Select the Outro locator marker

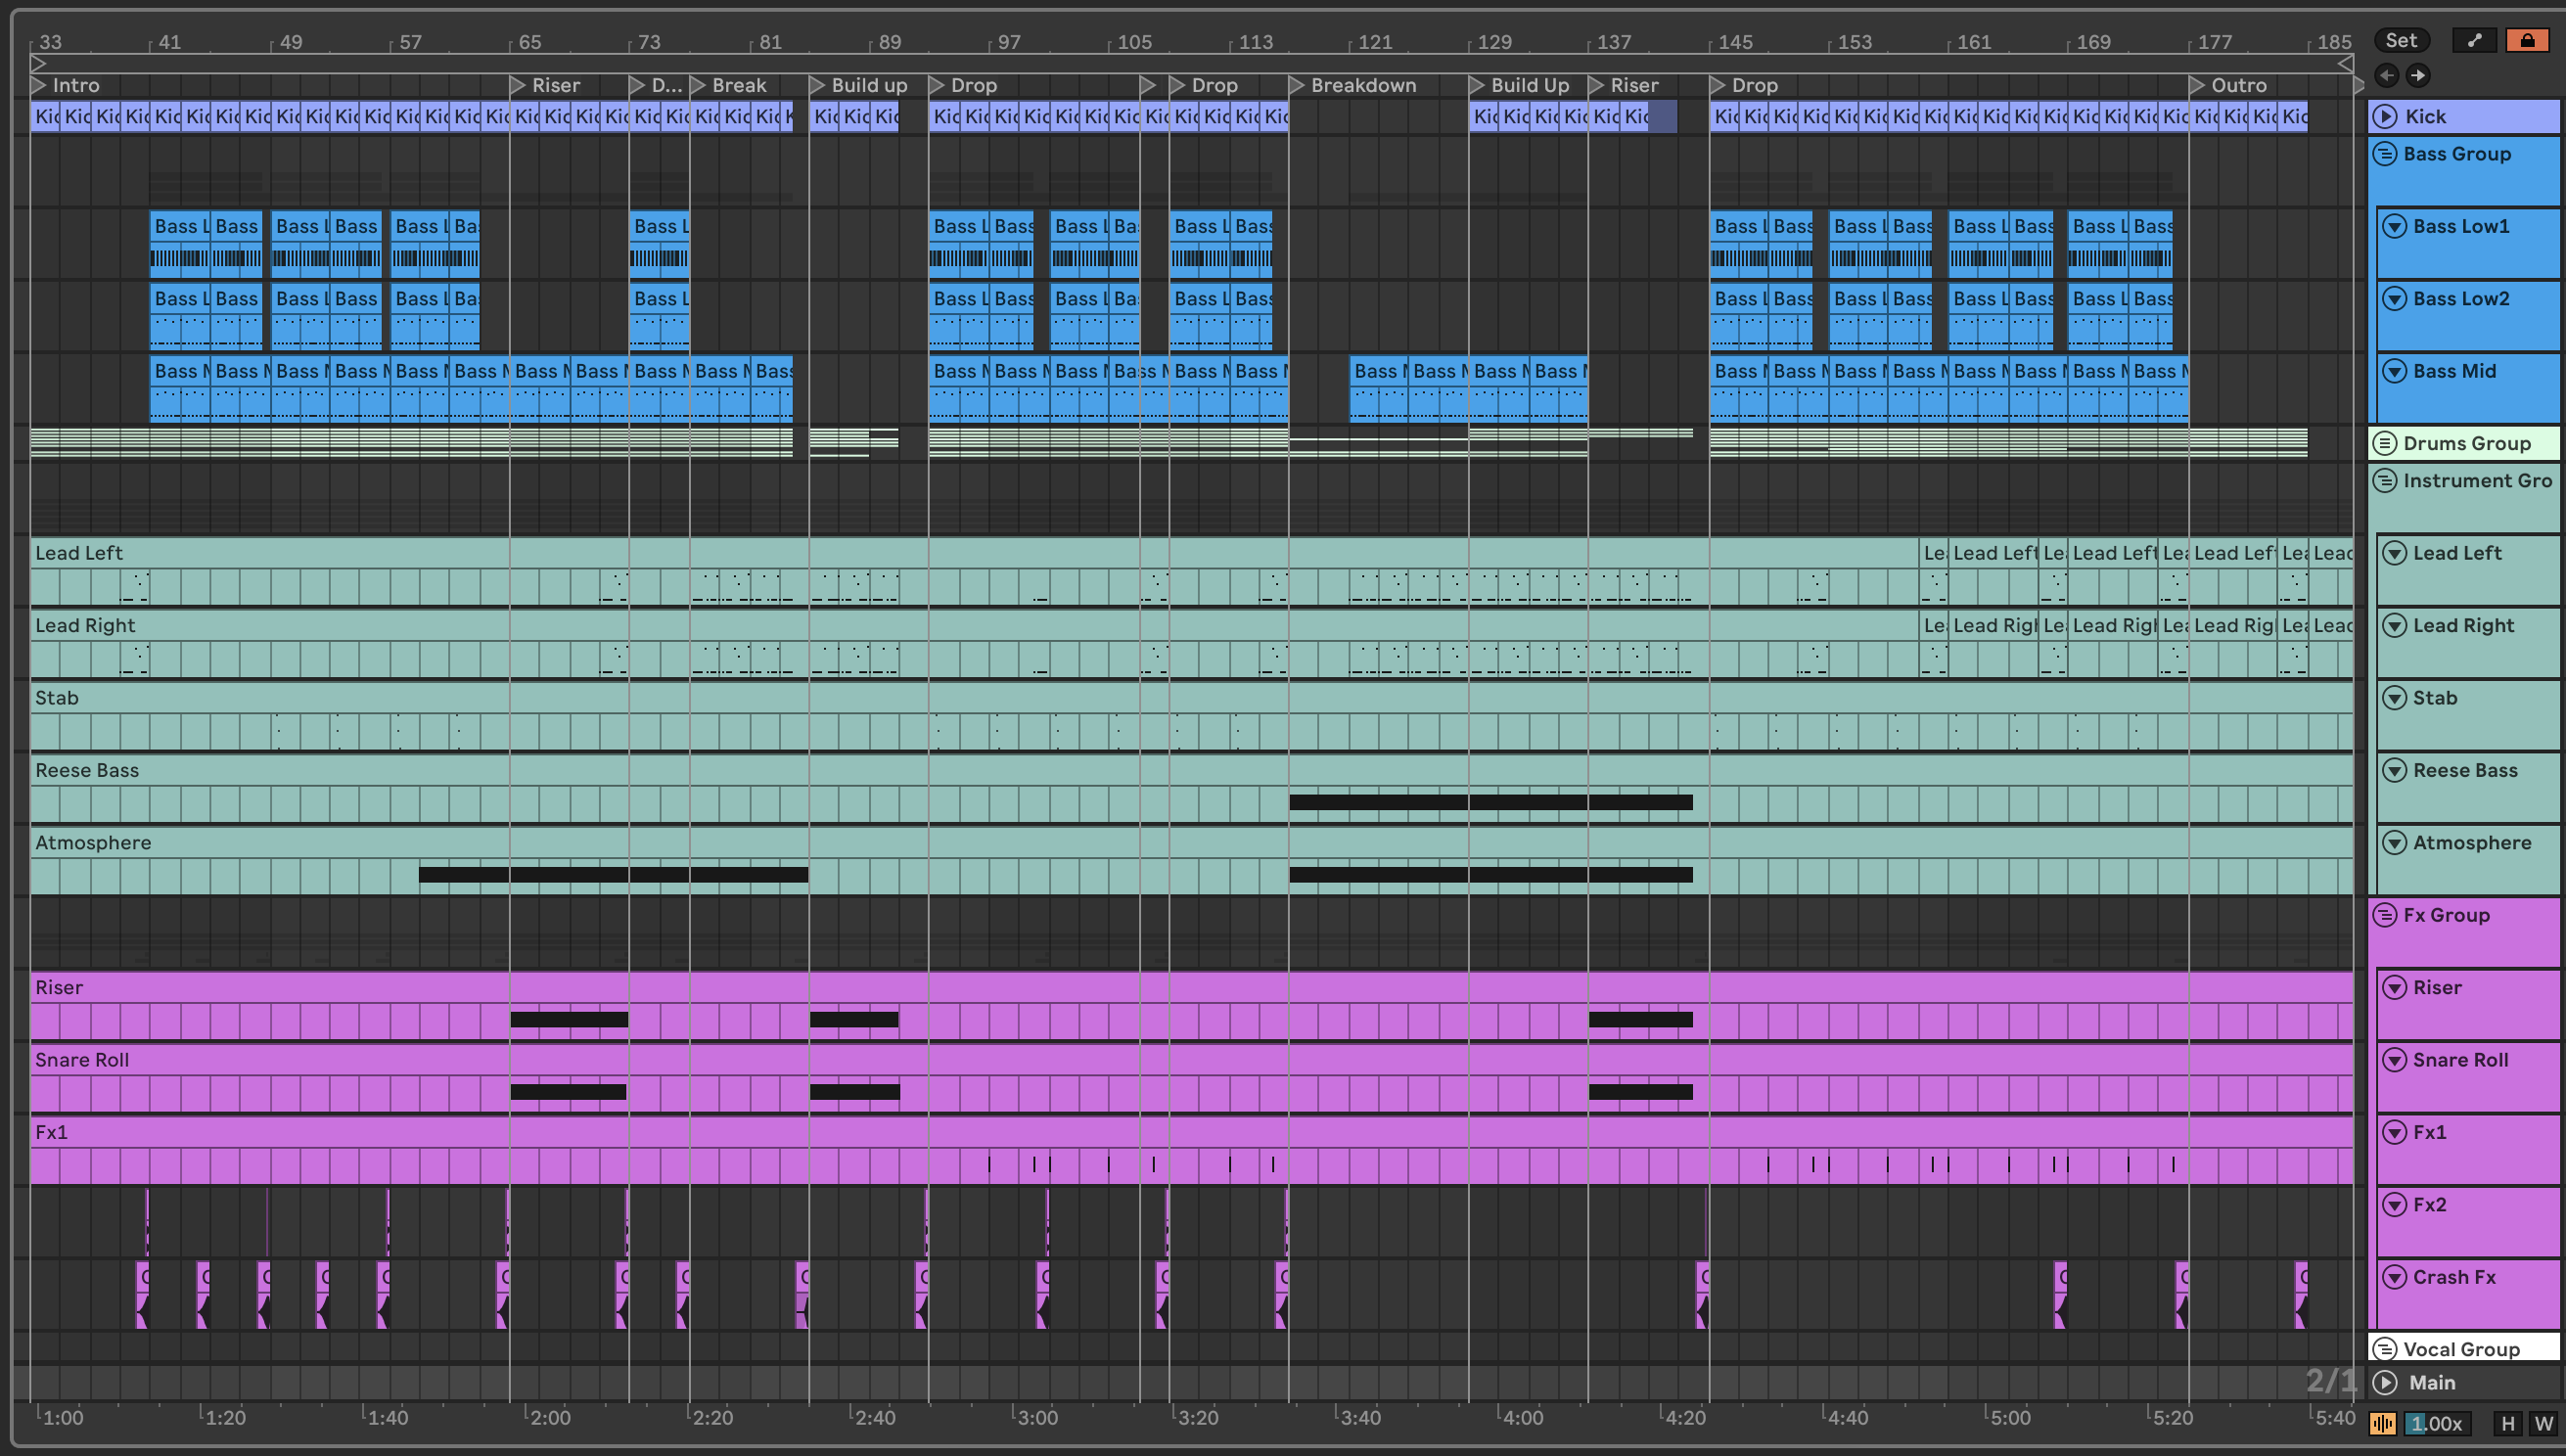point(2197,85)
